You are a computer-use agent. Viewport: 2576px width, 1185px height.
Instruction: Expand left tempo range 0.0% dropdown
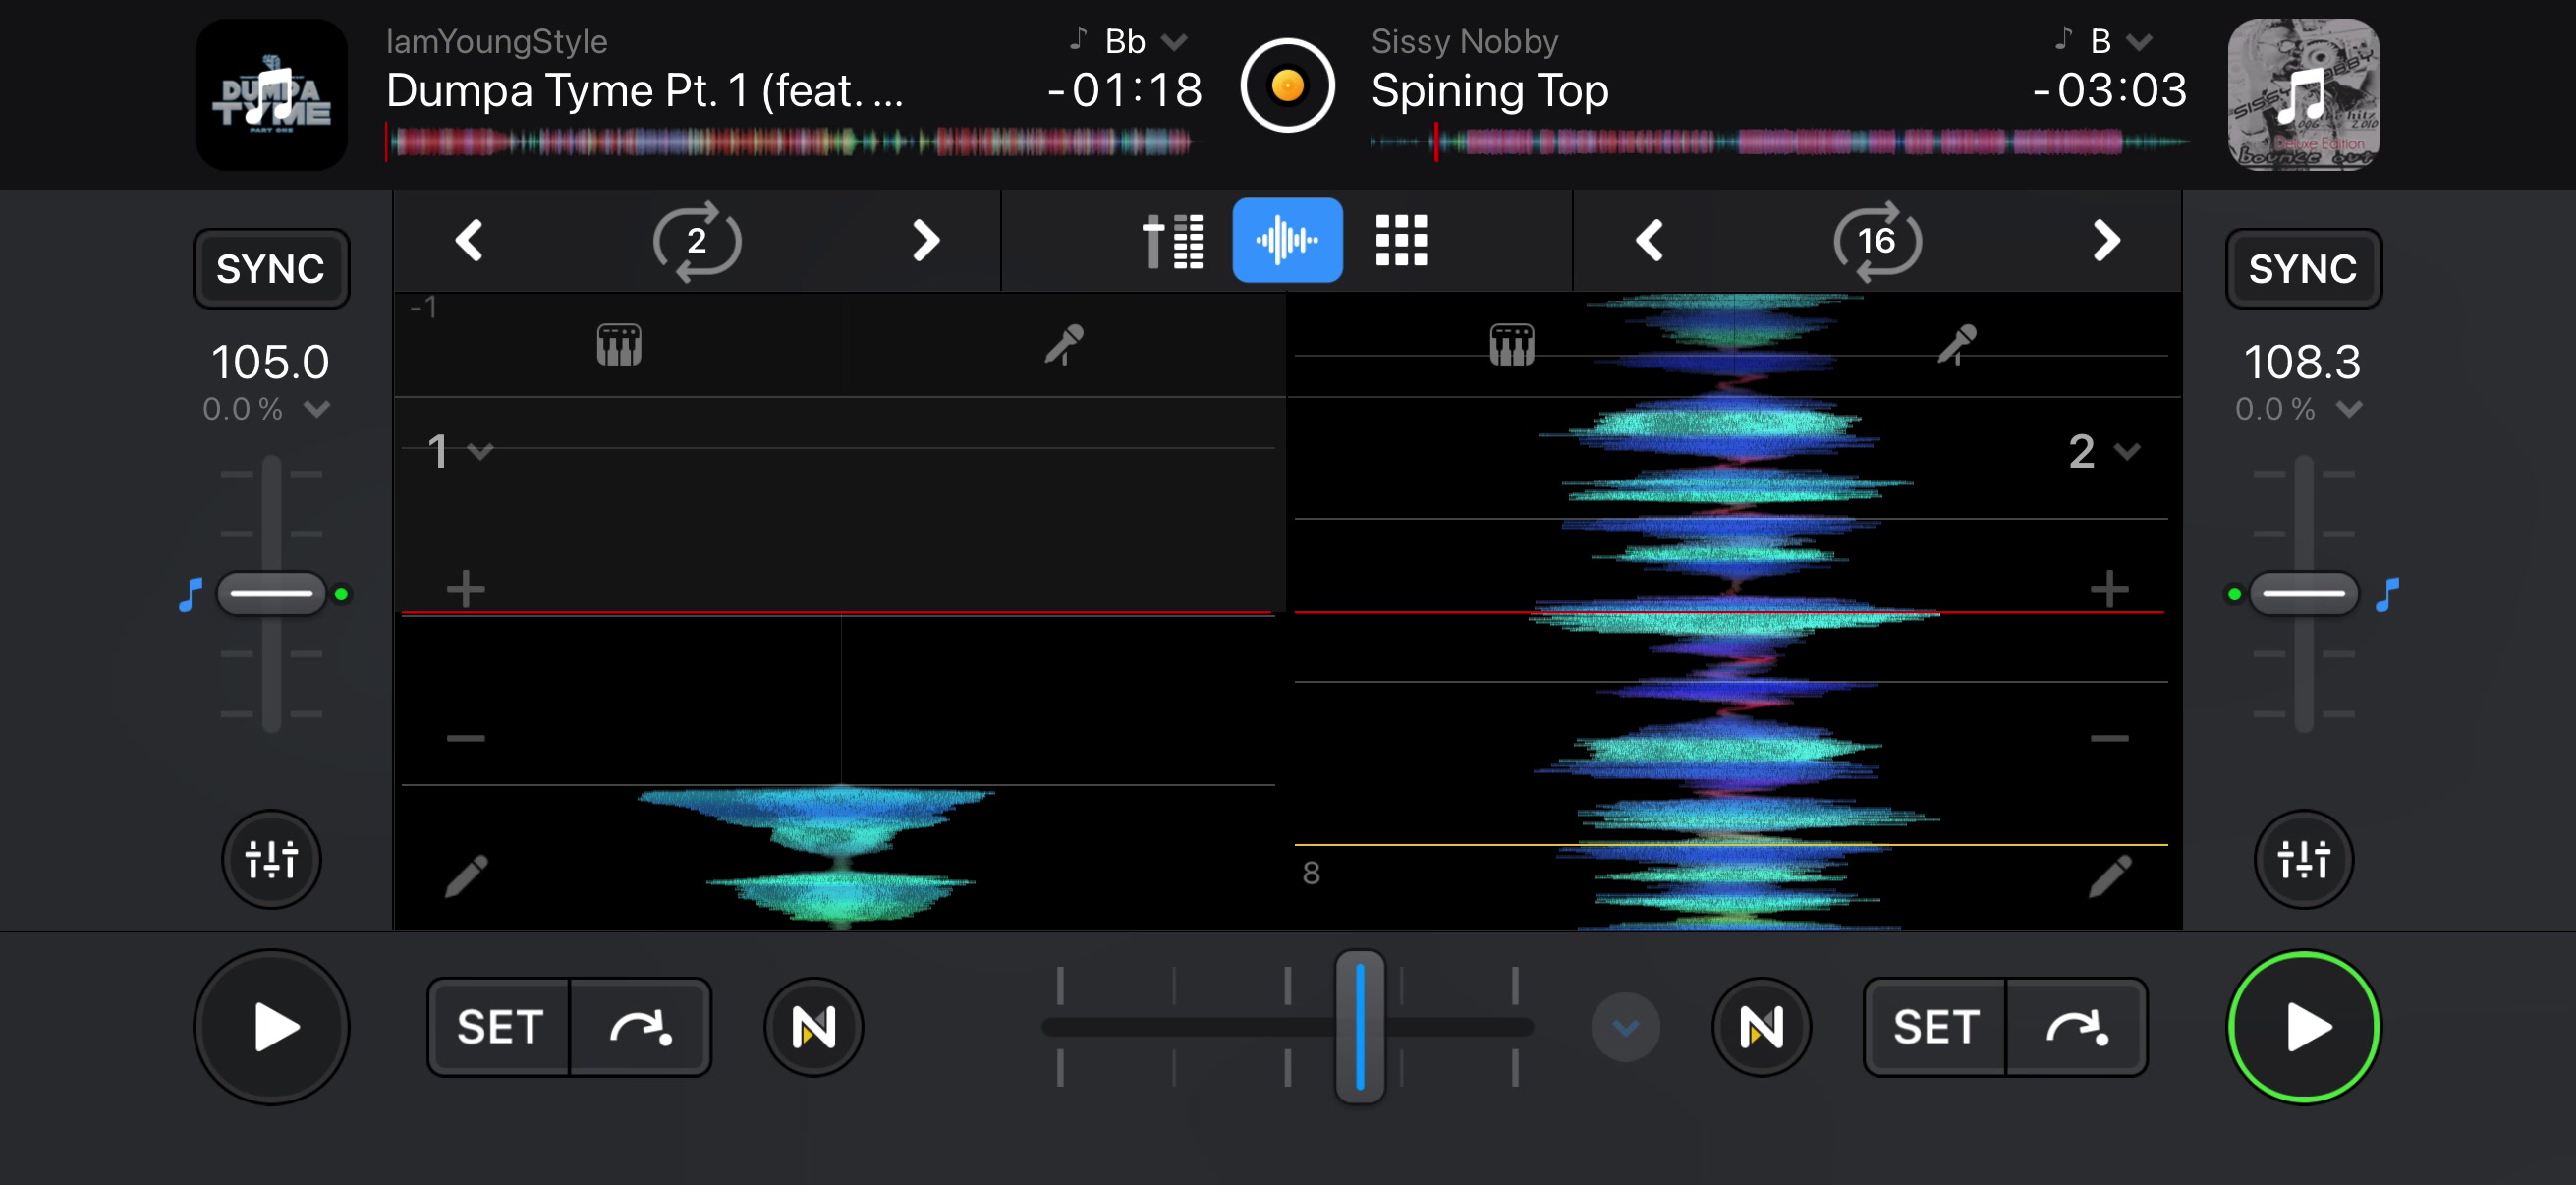tap(317, 409)
